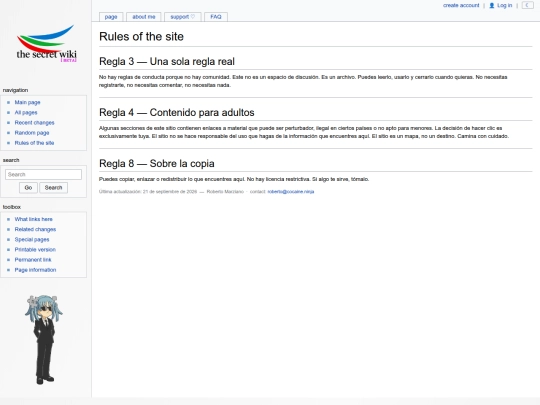Select heading Regla 4 — Contenido para adultos
This screenshot has width=540, height=405.
tap(177, 112)
